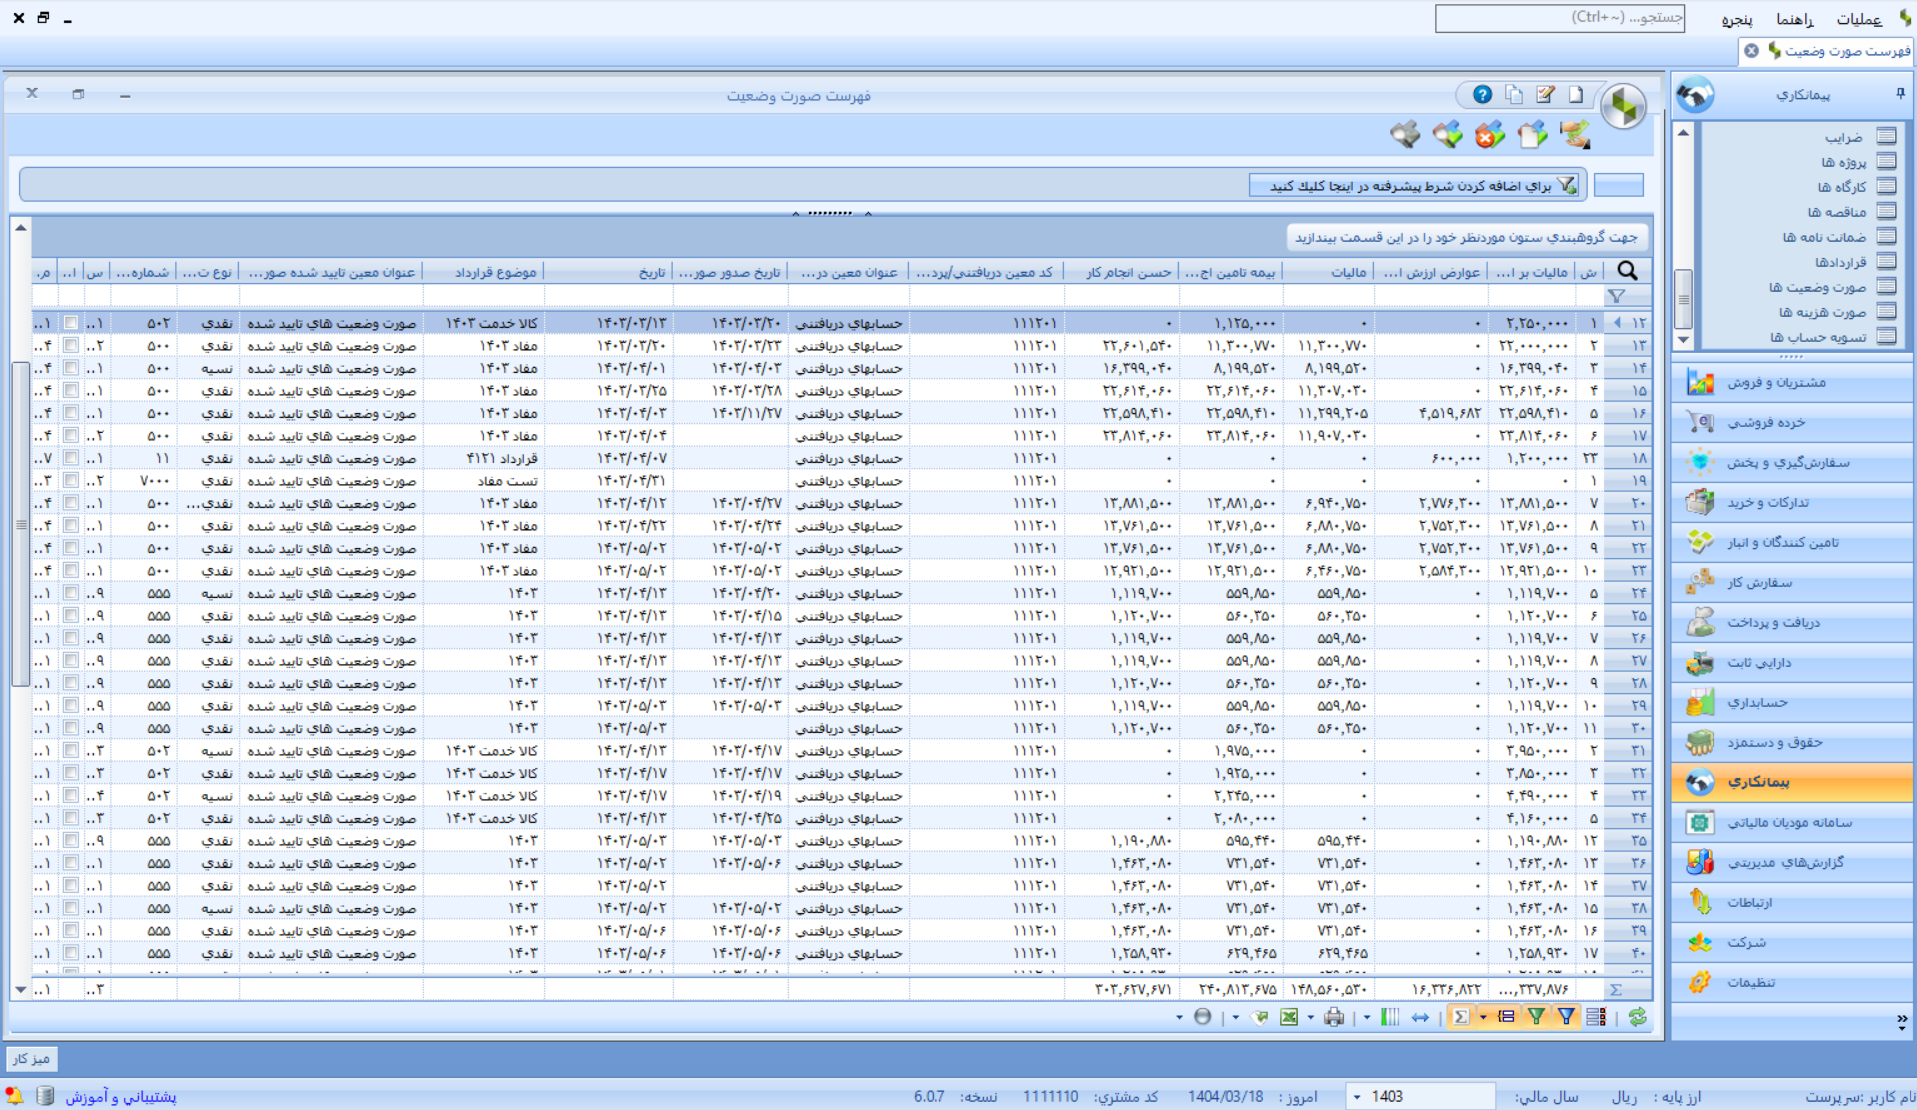Tick the checkbox in grid row ۱۳

[x=71, y=345]
